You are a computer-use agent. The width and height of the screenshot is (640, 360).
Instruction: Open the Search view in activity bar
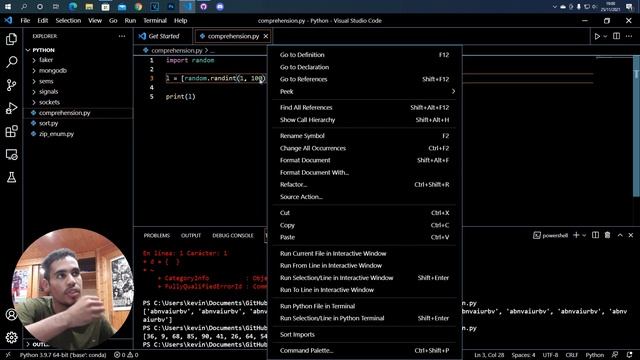11,62
